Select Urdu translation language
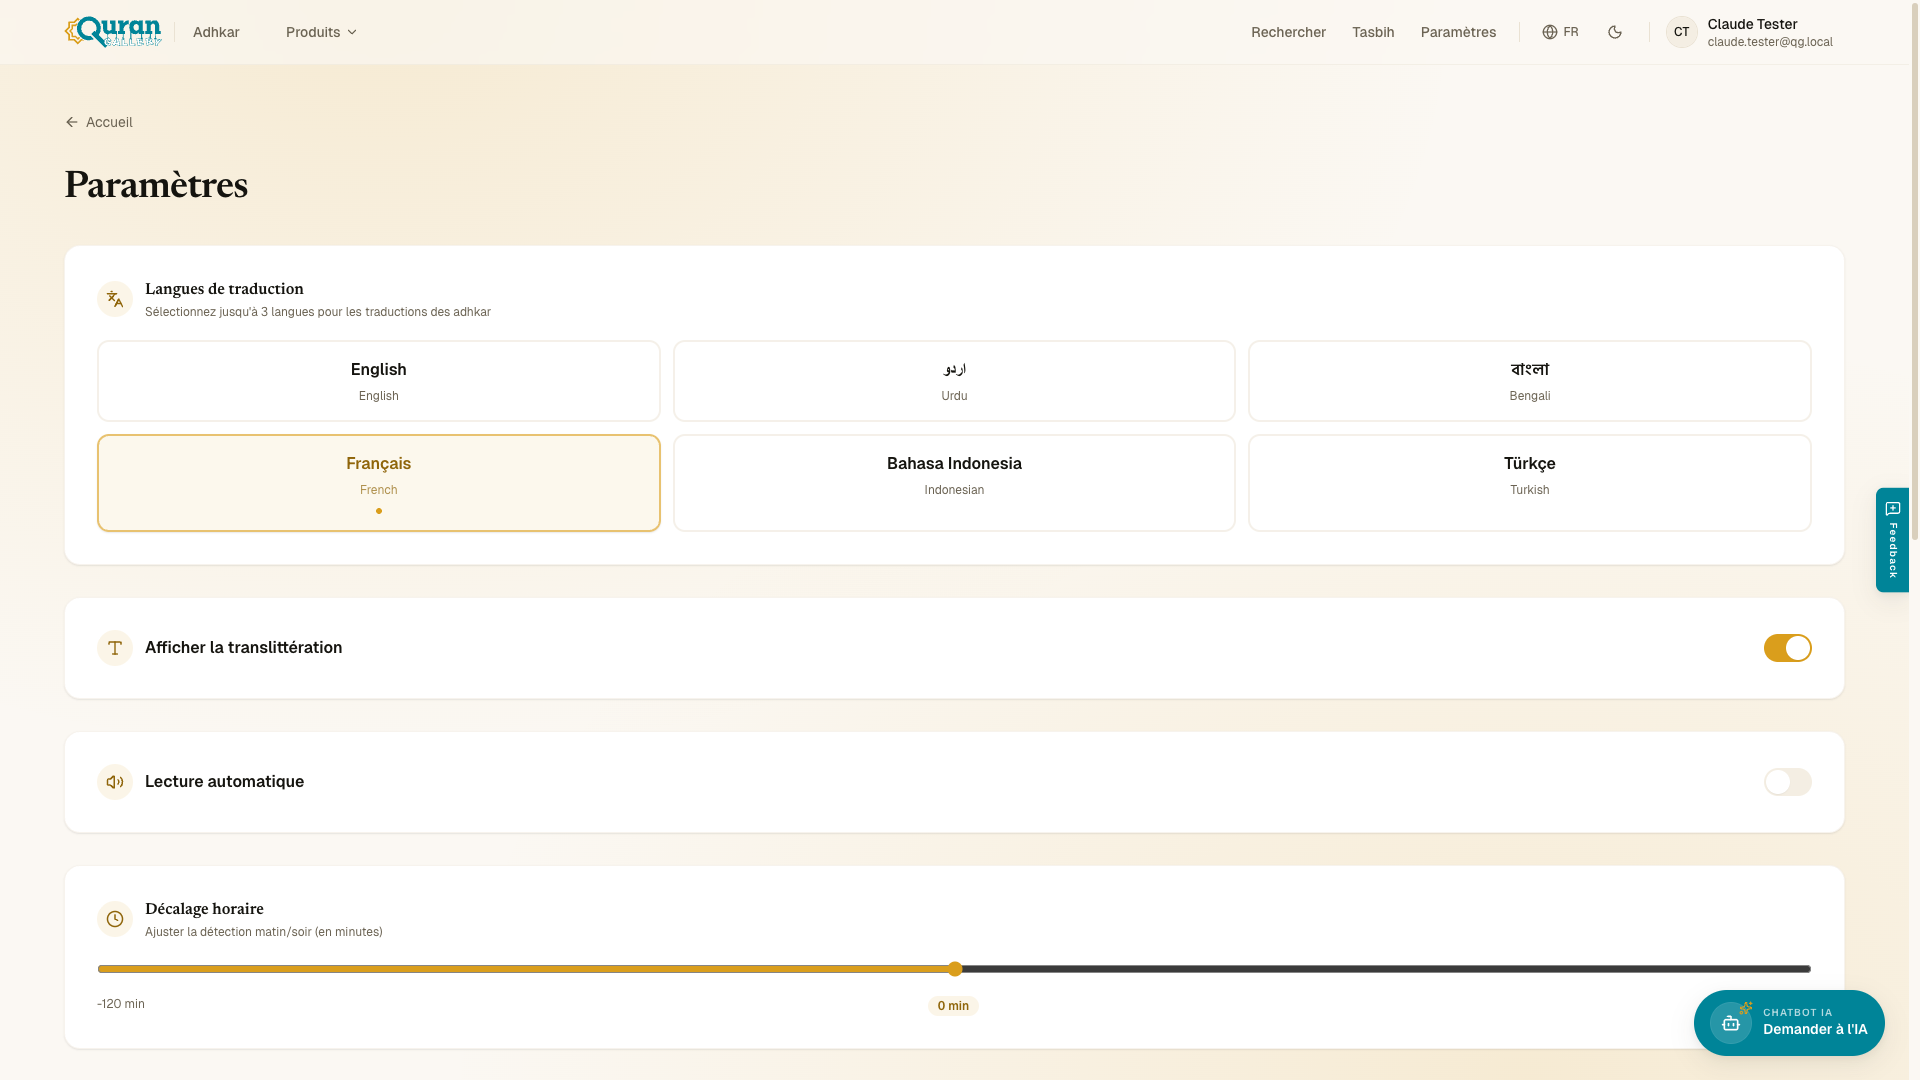 954,381
